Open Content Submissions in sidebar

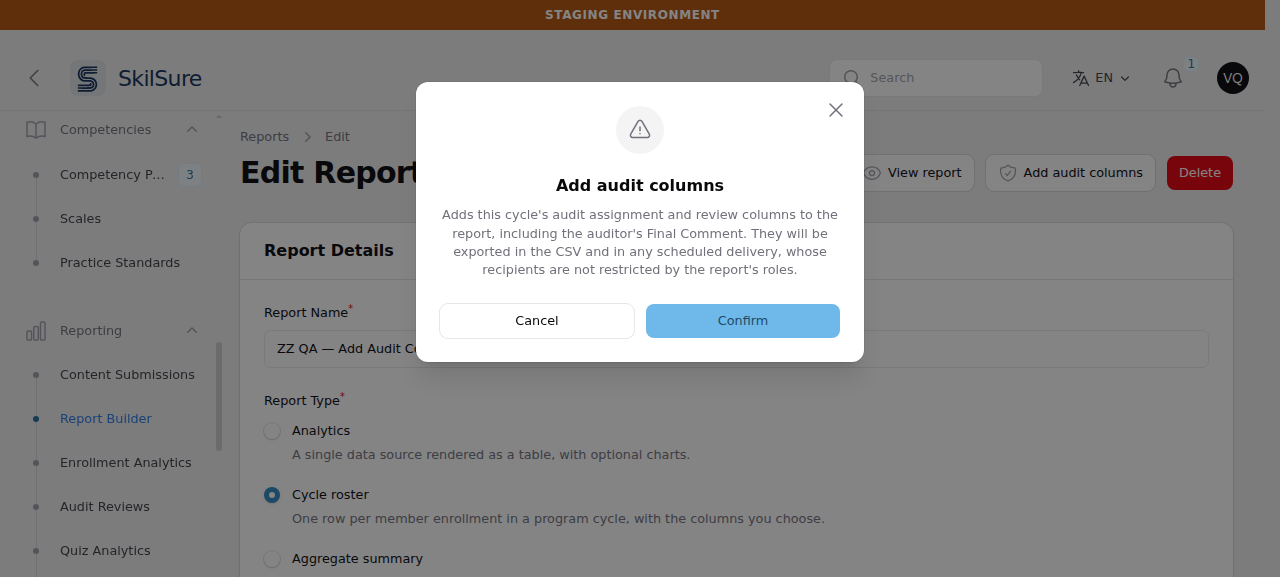click(x=127, y=375)
